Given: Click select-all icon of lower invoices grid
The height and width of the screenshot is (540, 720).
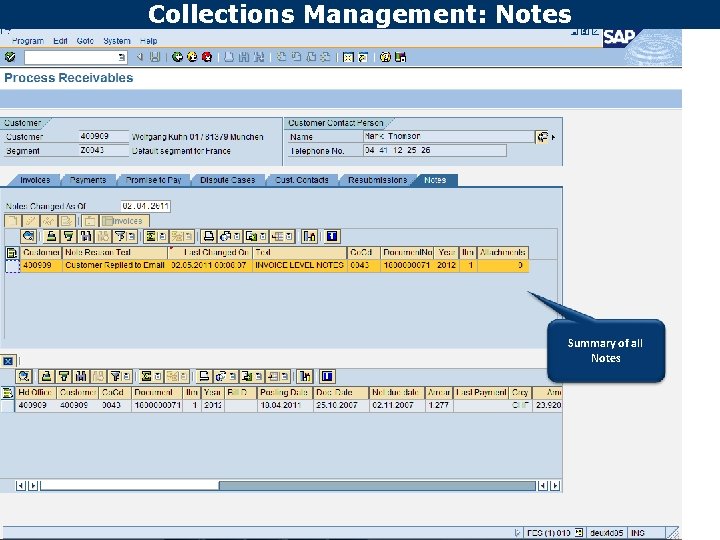Looking at the screenshot, I should 7,393.
